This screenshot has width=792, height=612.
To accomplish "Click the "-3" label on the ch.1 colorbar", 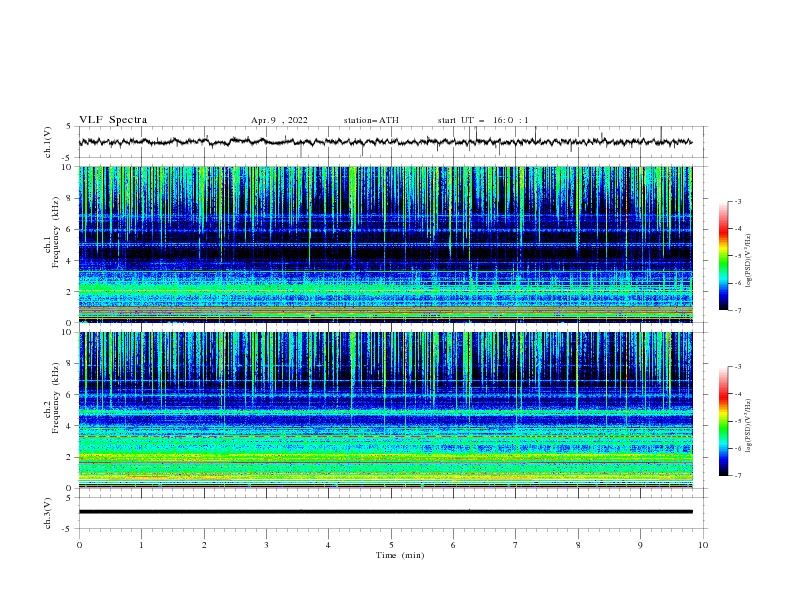I will tap(738, 201).
